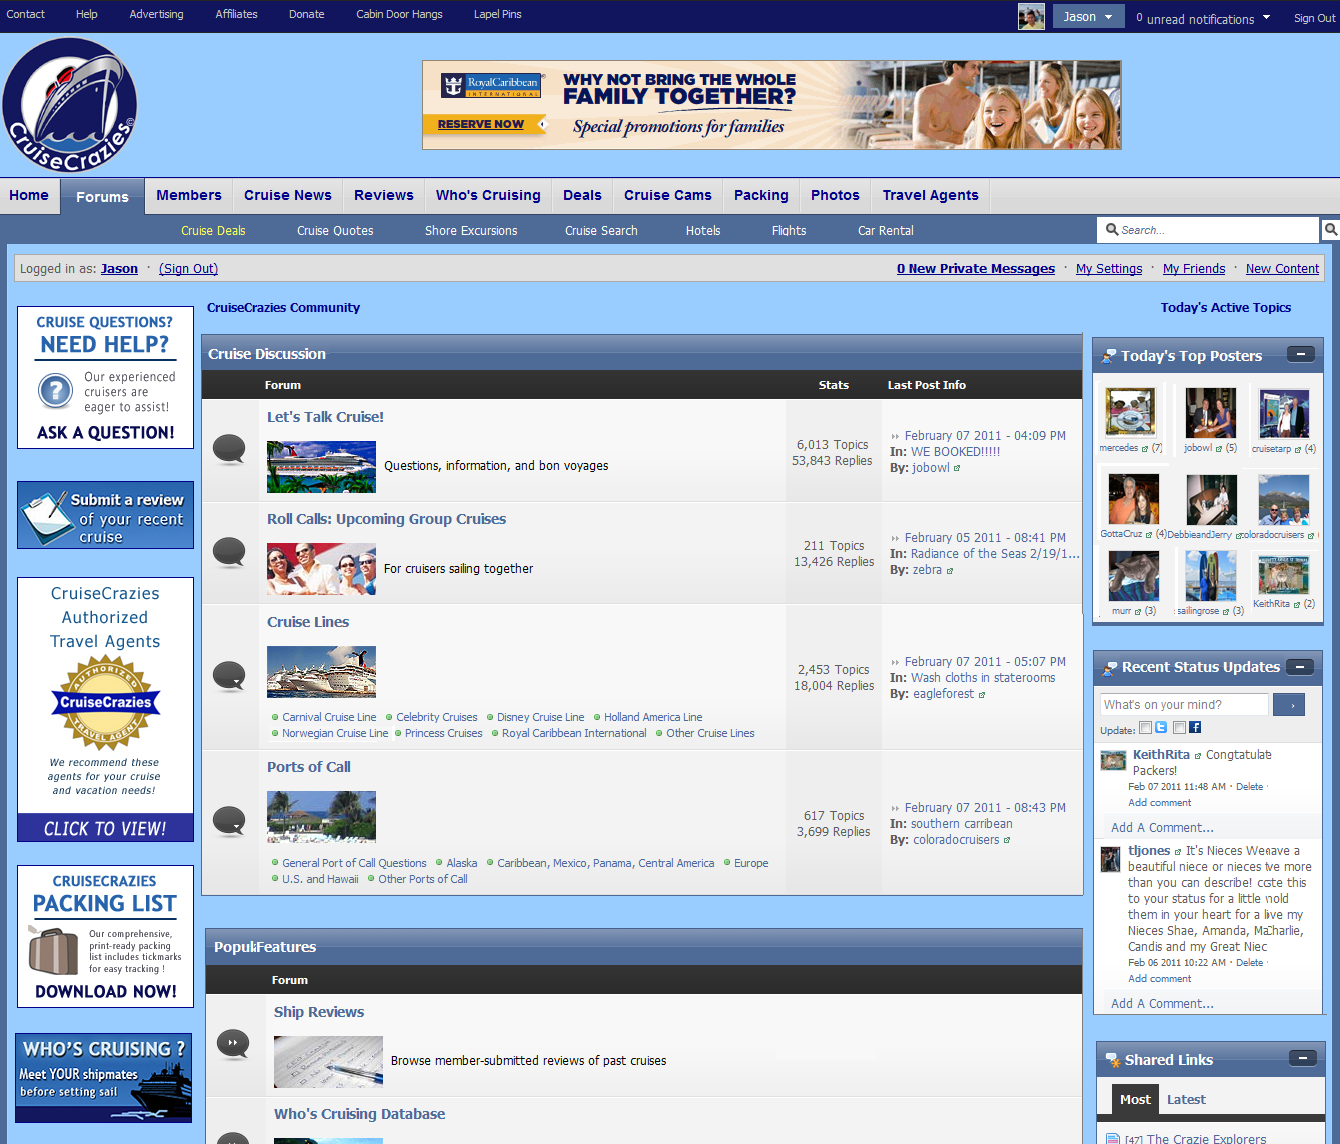Open the Home tab
This screenshot has height=1144, width=1340.
point(29,195)
